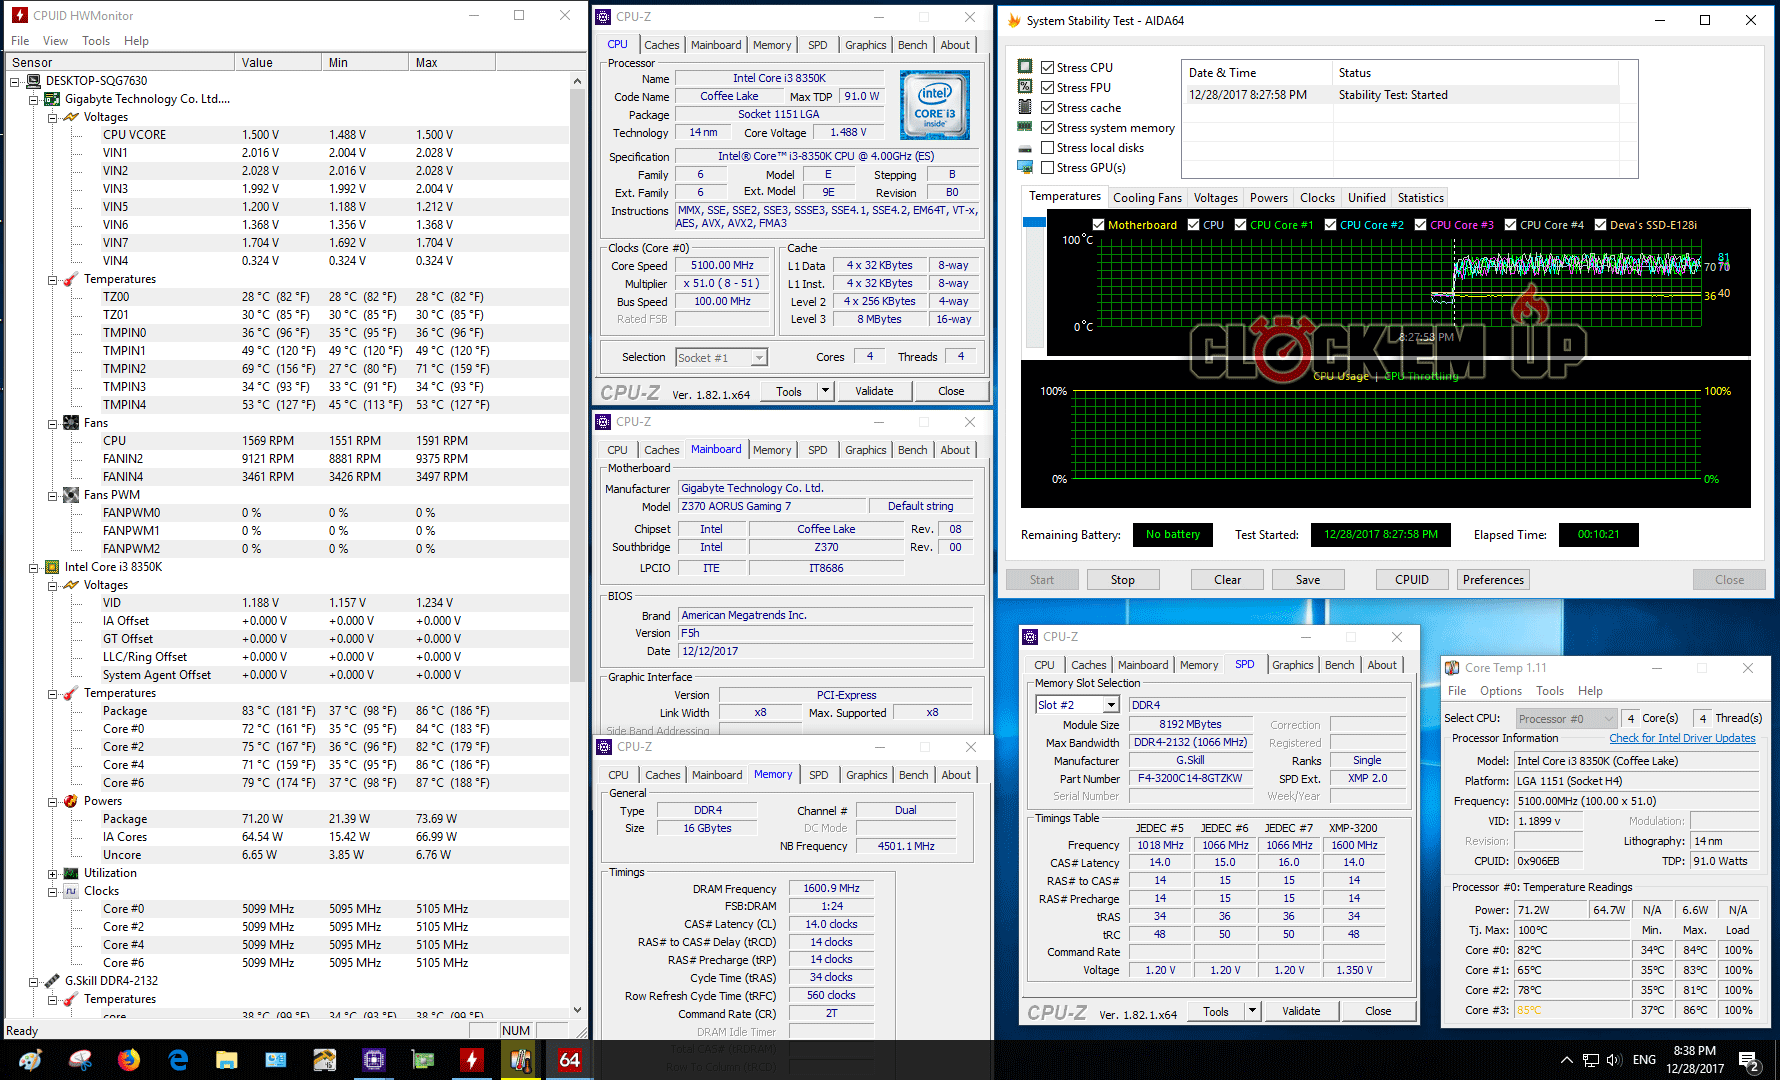Viewport: 1780px width, 1080px height.
Task: Open Snipping Tool from the taskbar
Action: [x=80, y=1060]
